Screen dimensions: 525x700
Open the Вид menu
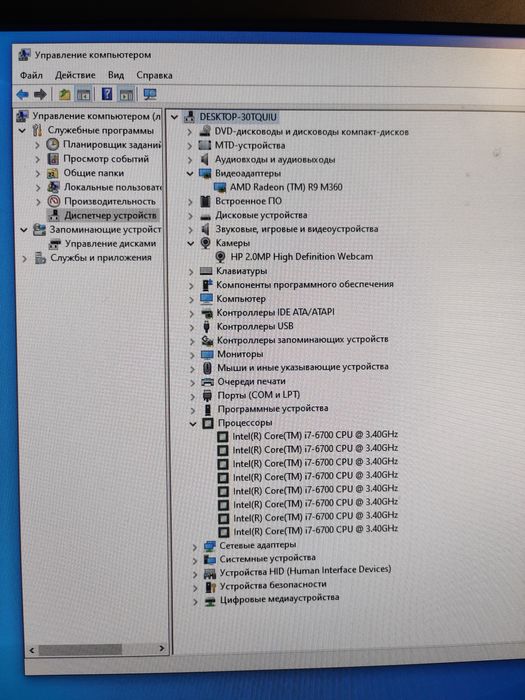(x=116, y=75)
